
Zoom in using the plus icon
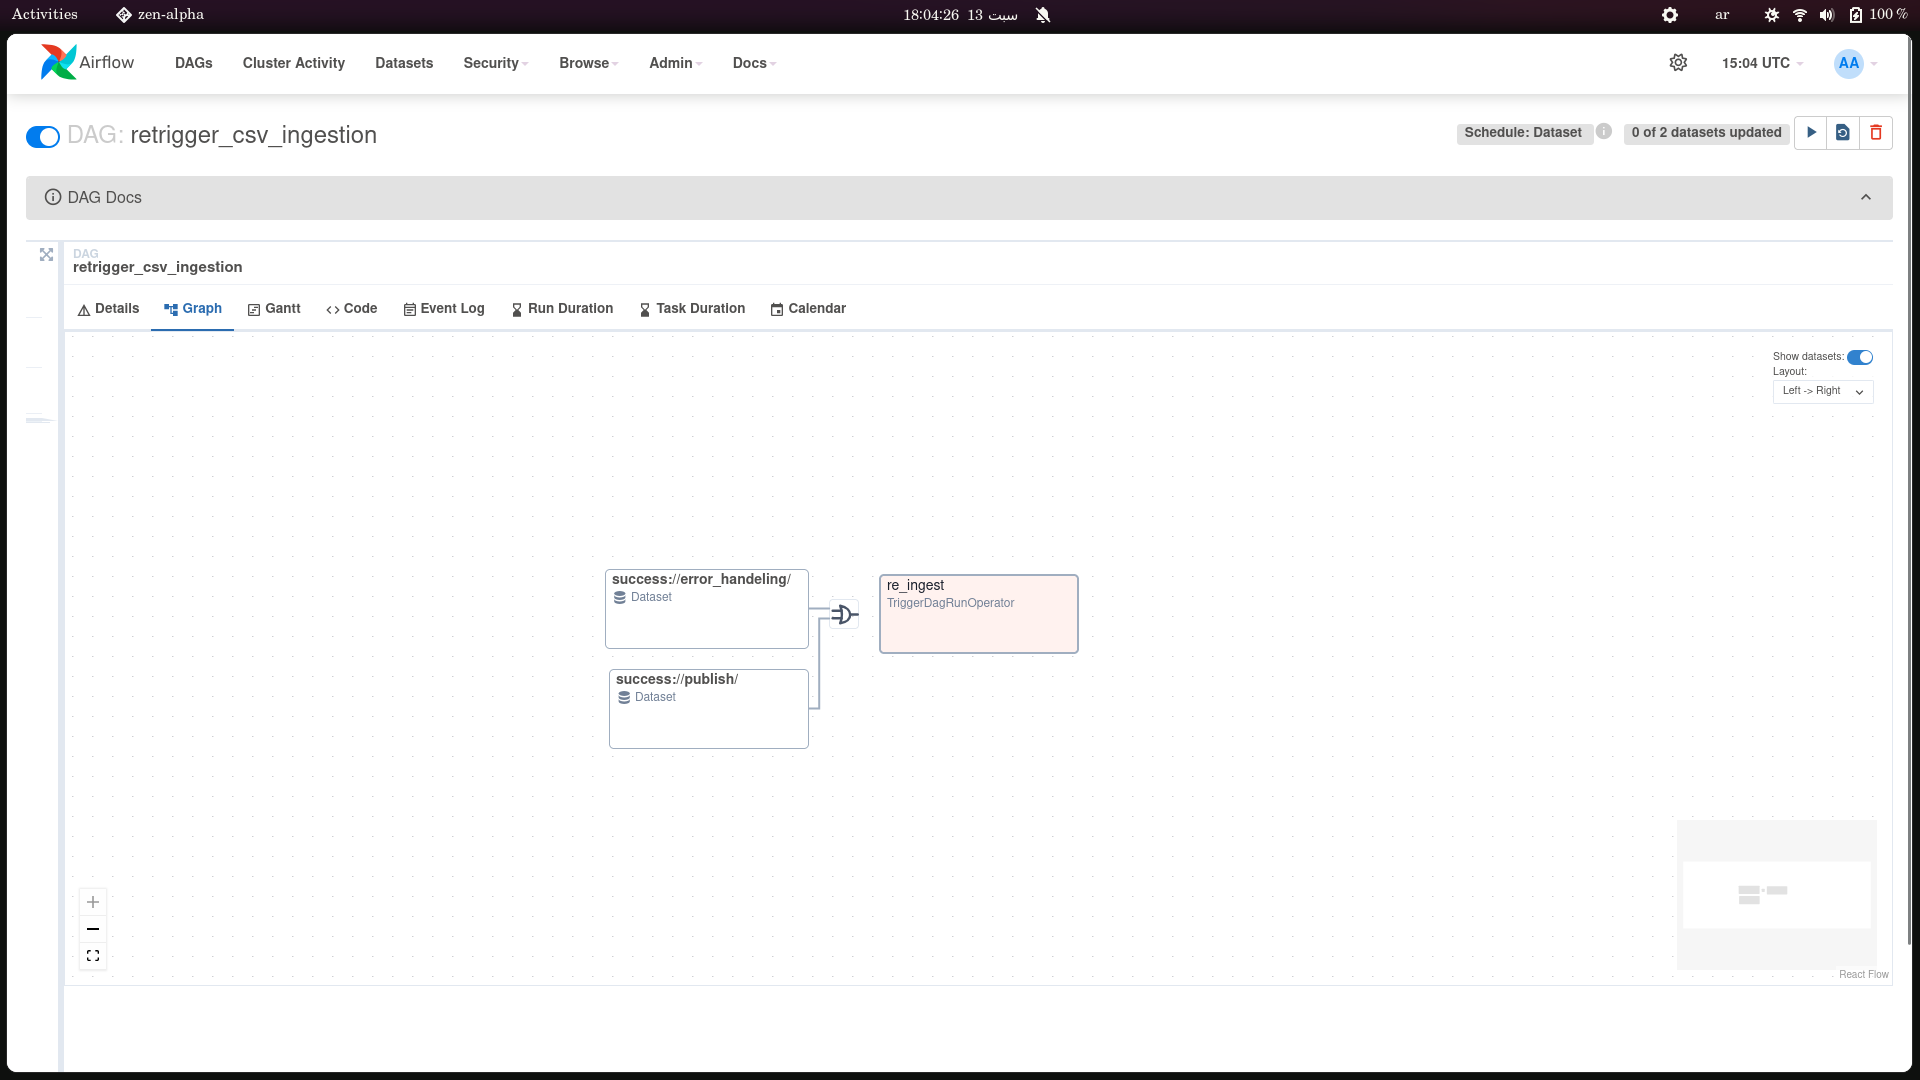tap(92, 902)
